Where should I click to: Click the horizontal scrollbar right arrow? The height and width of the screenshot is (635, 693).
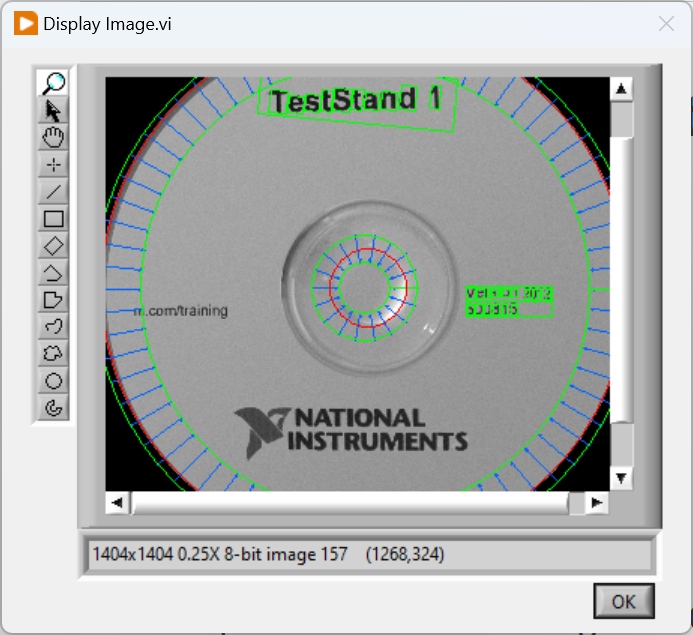pyautogui.click(x=597, y=502)
